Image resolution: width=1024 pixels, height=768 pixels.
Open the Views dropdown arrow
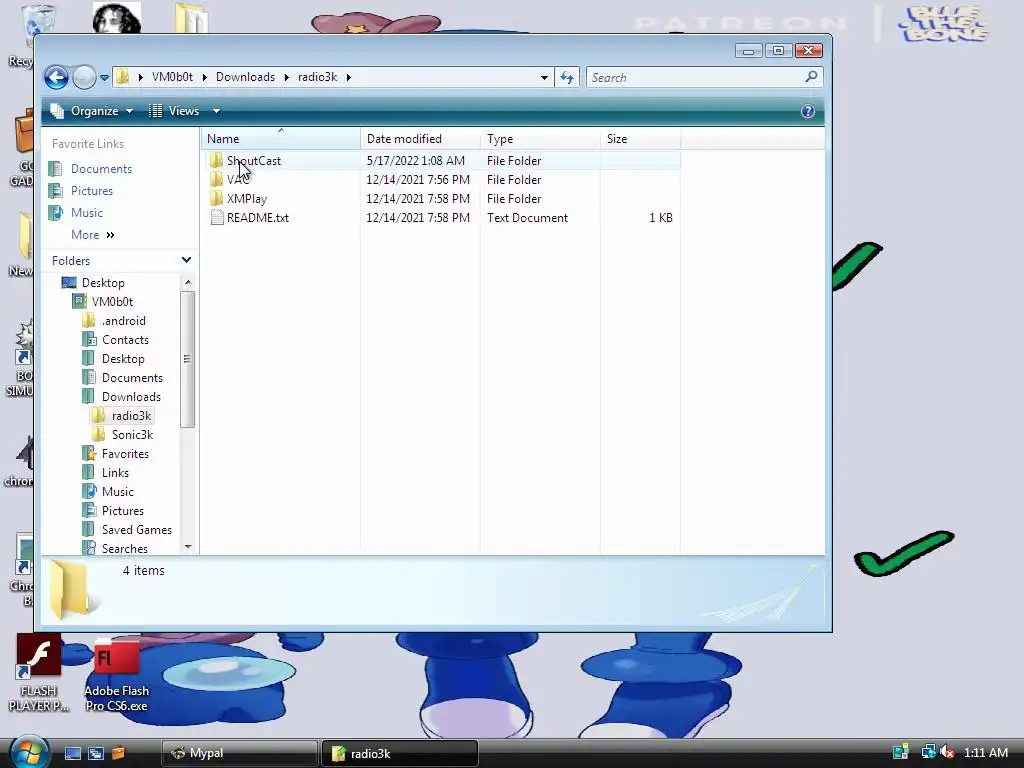click(x=216, y=111)
